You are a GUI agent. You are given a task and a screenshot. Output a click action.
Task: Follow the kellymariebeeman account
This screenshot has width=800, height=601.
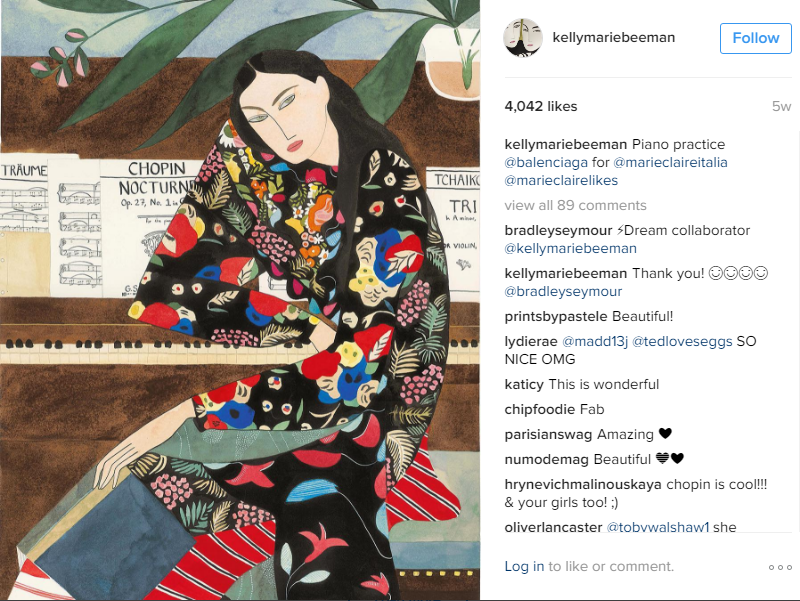click(756, 38)
